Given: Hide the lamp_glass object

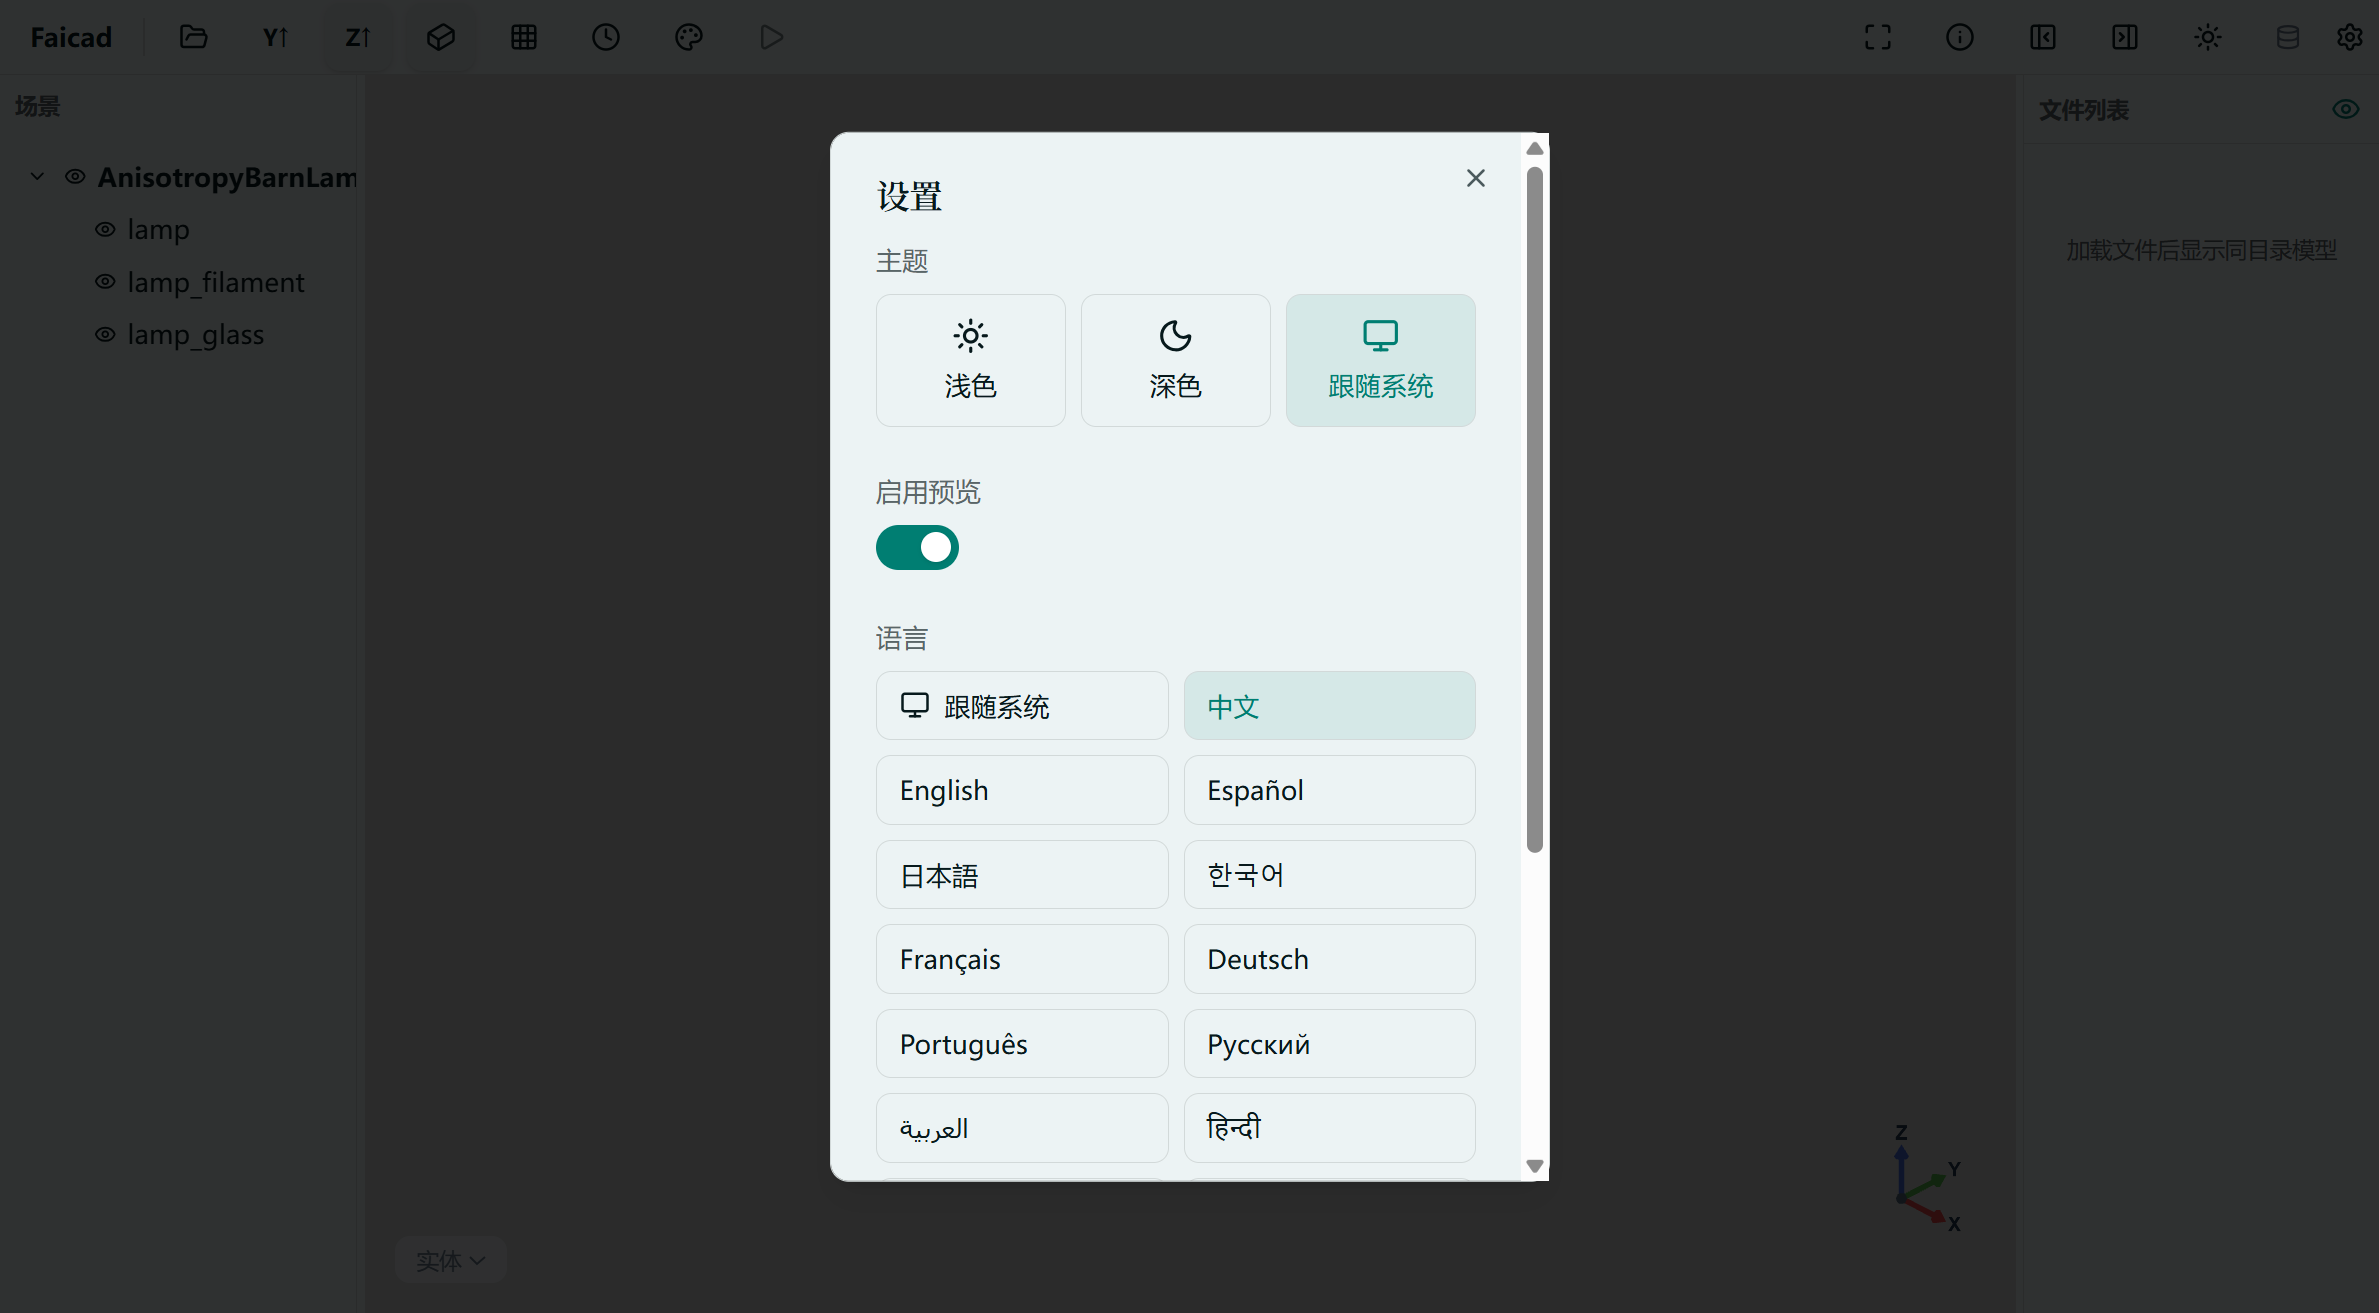Looking at the screenshot, I should point(105,334).
